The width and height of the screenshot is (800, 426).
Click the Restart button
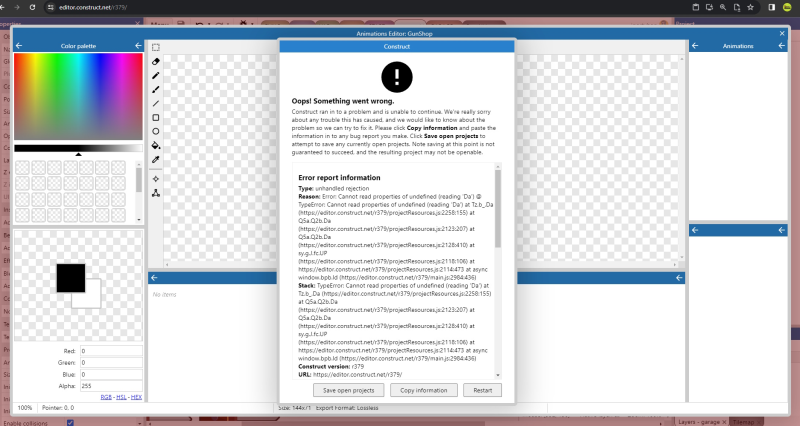[483, 390]
